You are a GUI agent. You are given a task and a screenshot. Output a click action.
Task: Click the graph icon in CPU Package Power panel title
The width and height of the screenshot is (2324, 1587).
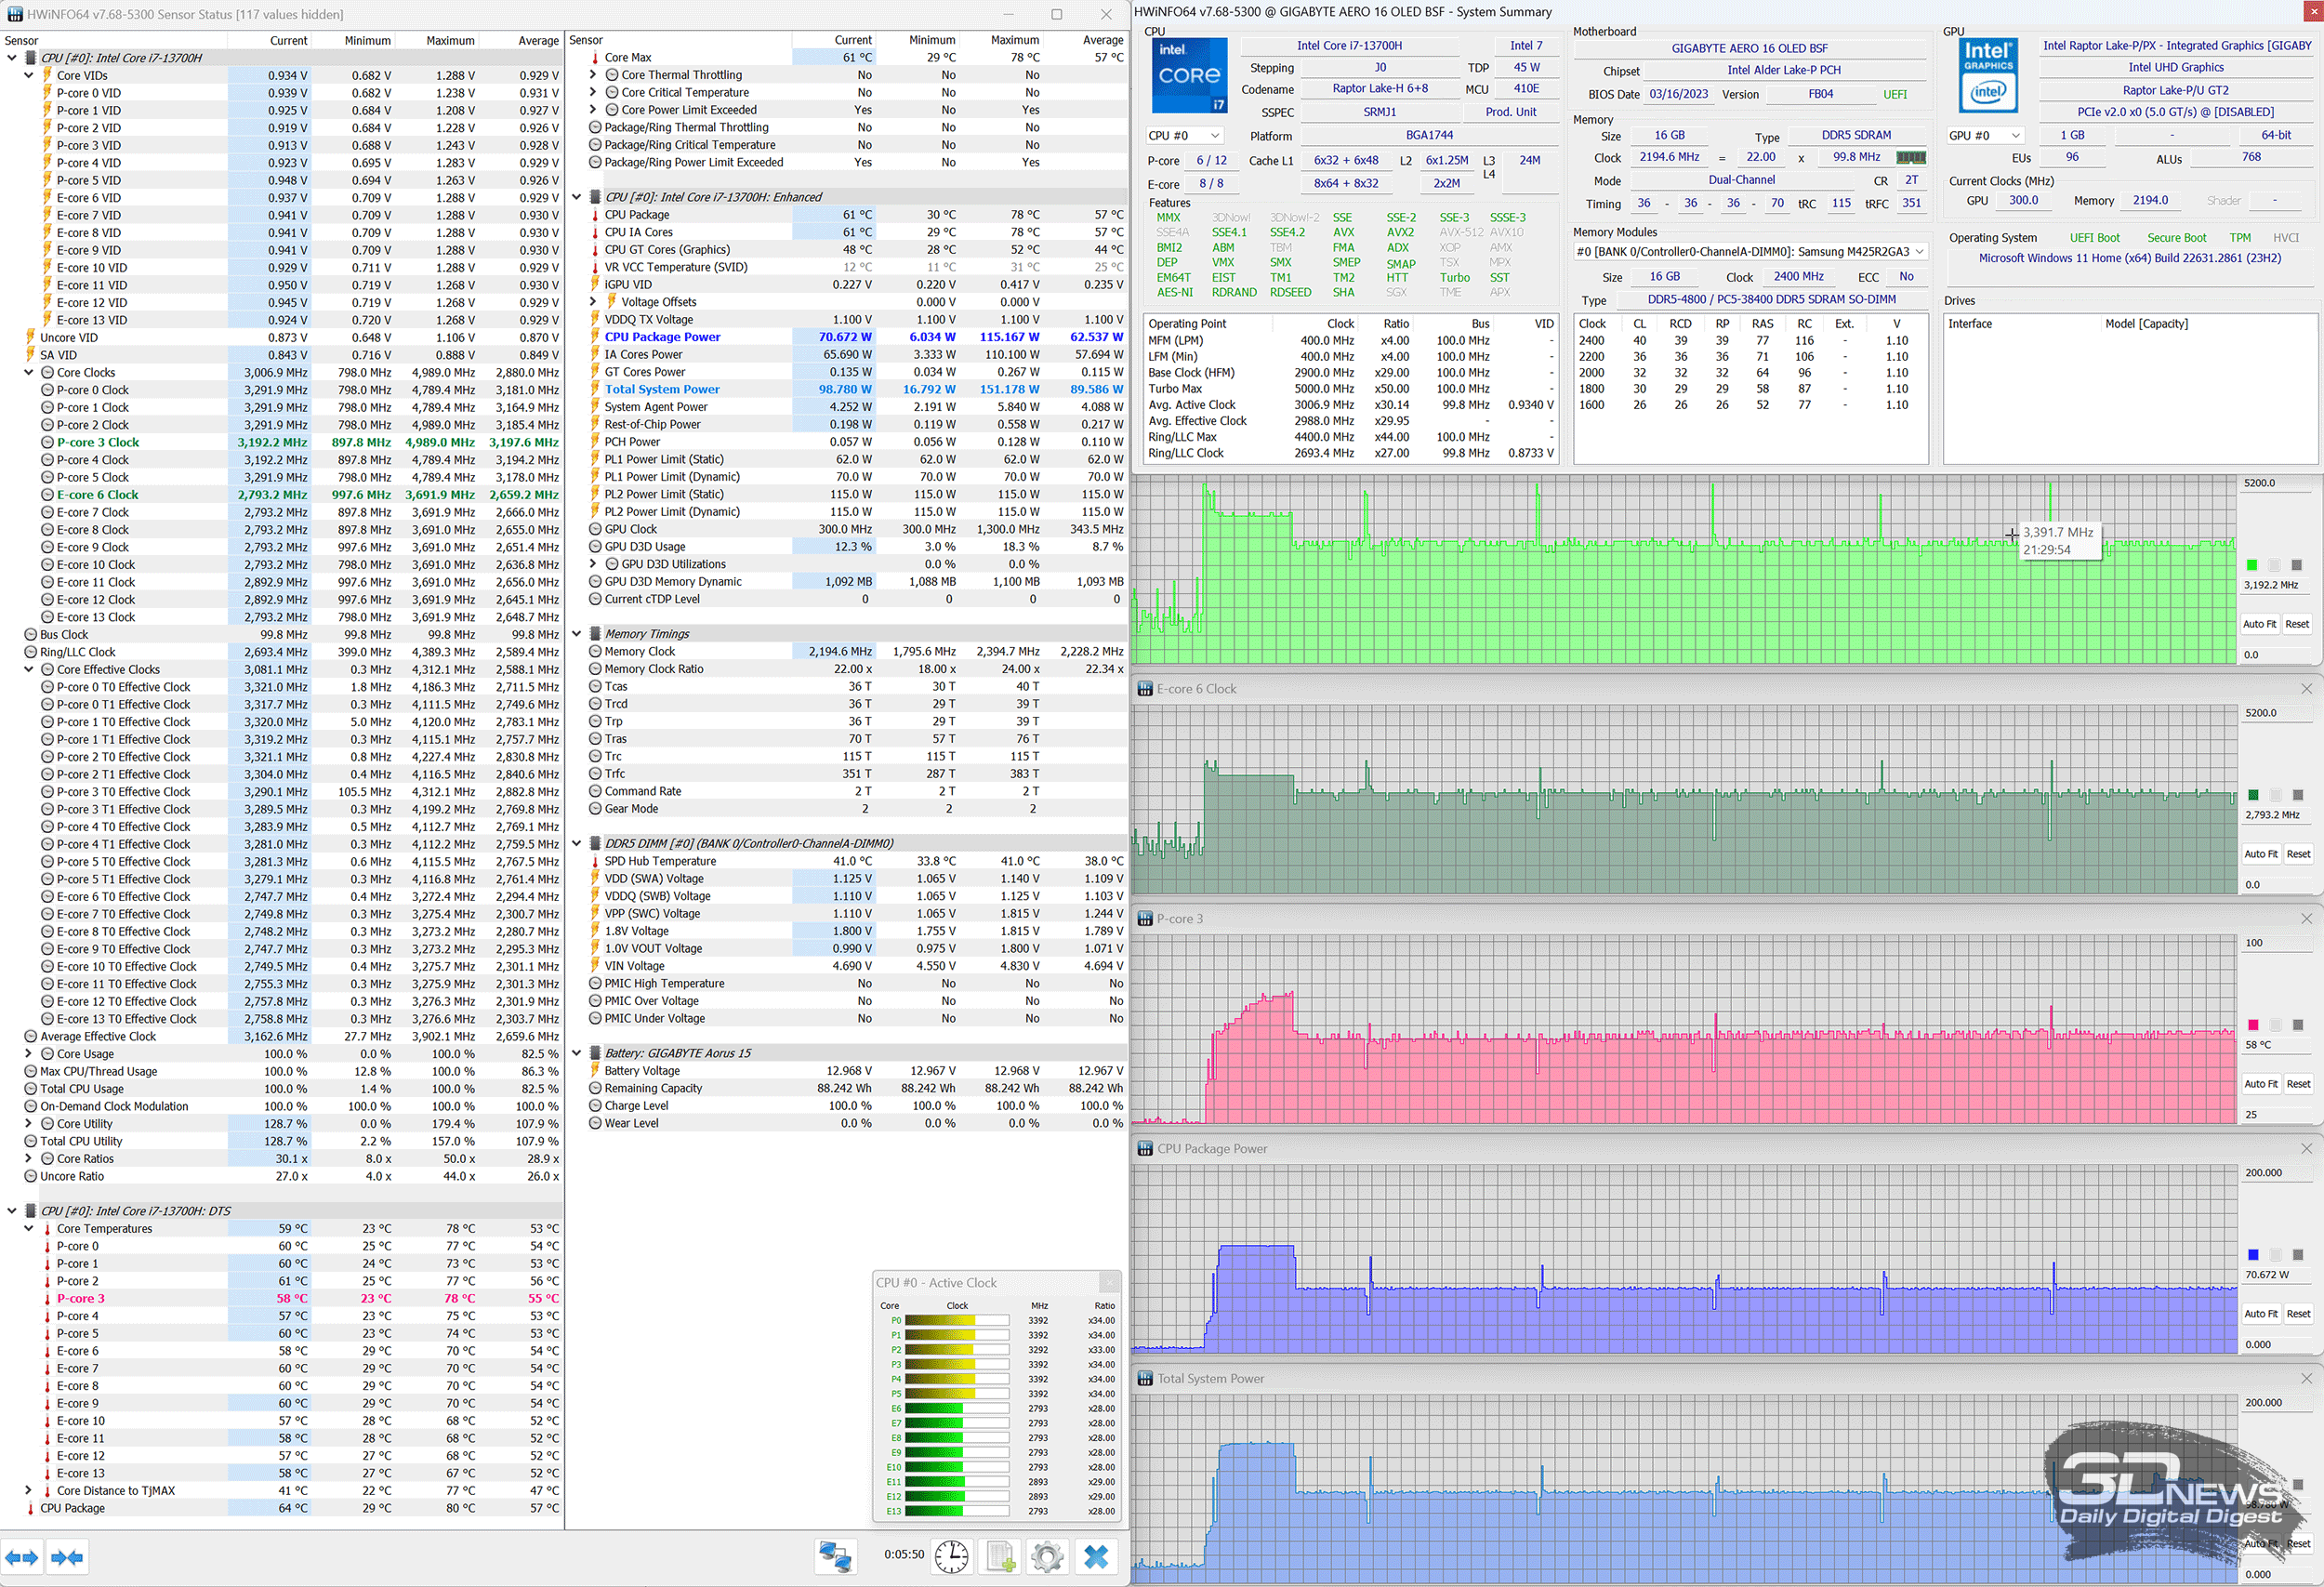(1145, 1149)
